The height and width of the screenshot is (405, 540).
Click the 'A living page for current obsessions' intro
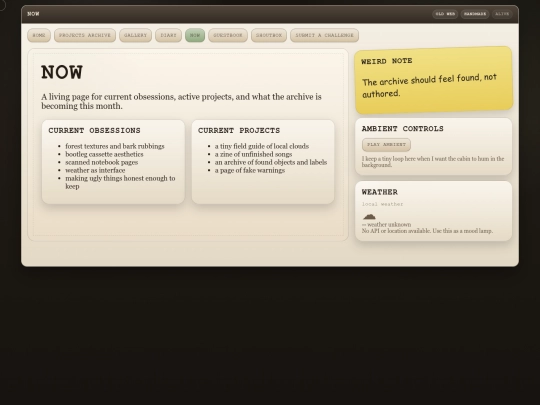[x=181, y=101]
